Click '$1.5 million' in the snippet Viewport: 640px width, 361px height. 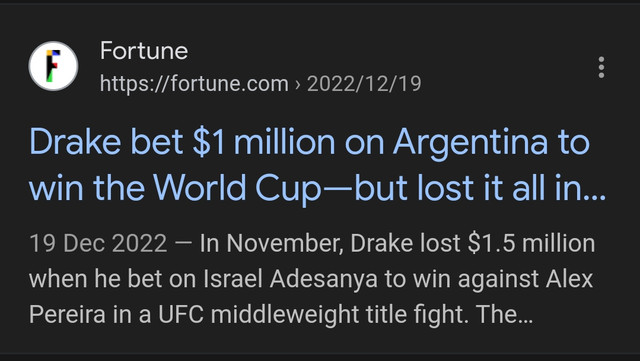(x=531, y=243)
